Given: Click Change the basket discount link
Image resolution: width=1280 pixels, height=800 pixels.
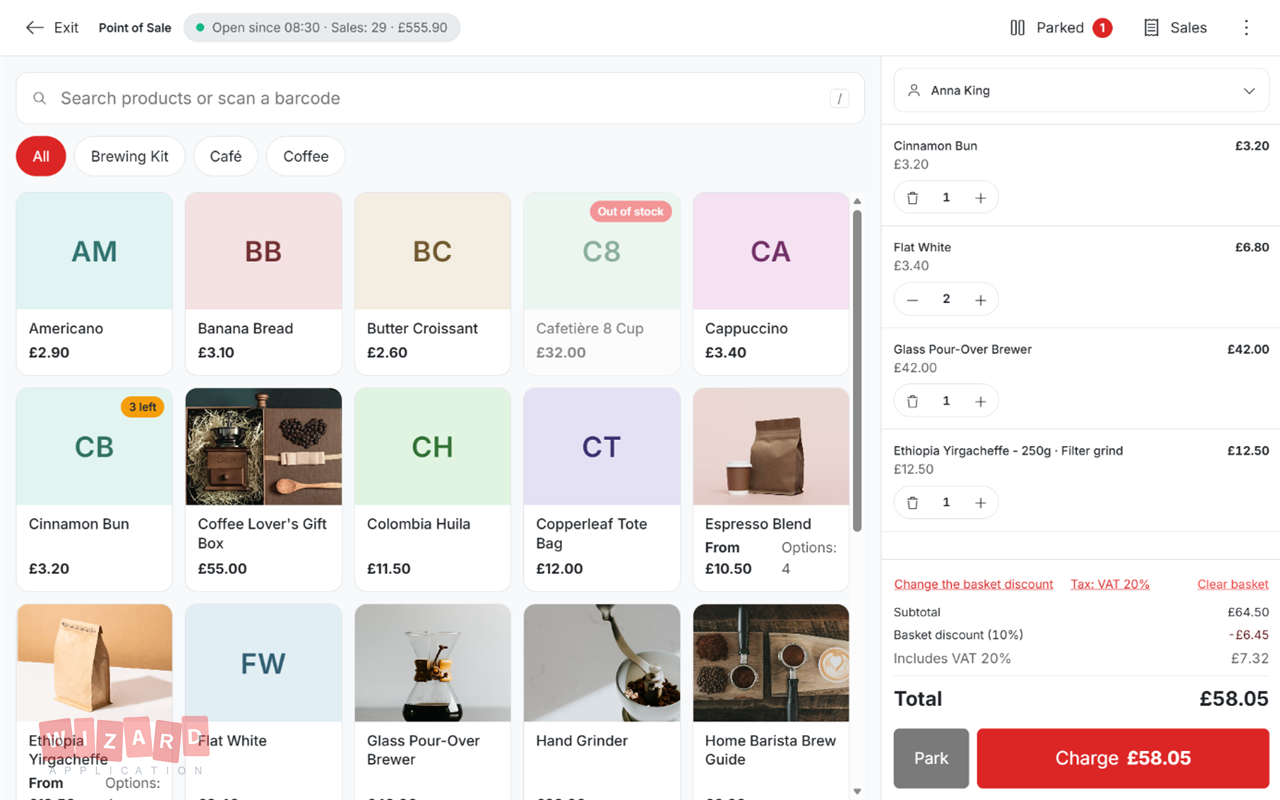Looking at the screenshot, I should [974, 584].
